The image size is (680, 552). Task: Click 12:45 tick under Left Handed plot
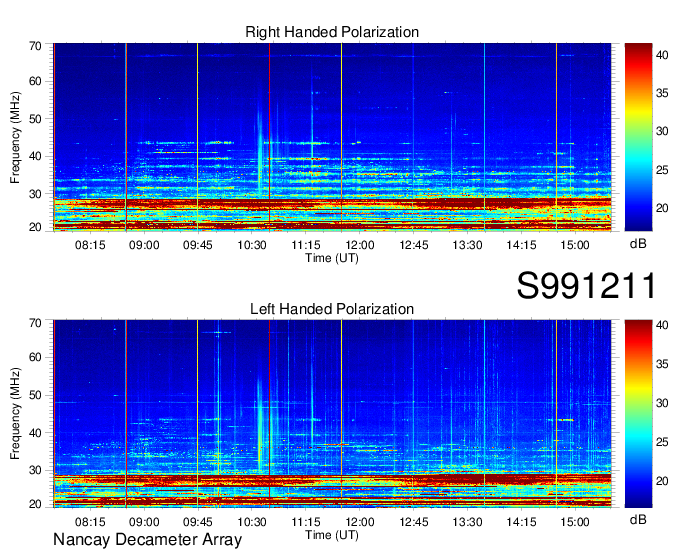click(414, 522)
